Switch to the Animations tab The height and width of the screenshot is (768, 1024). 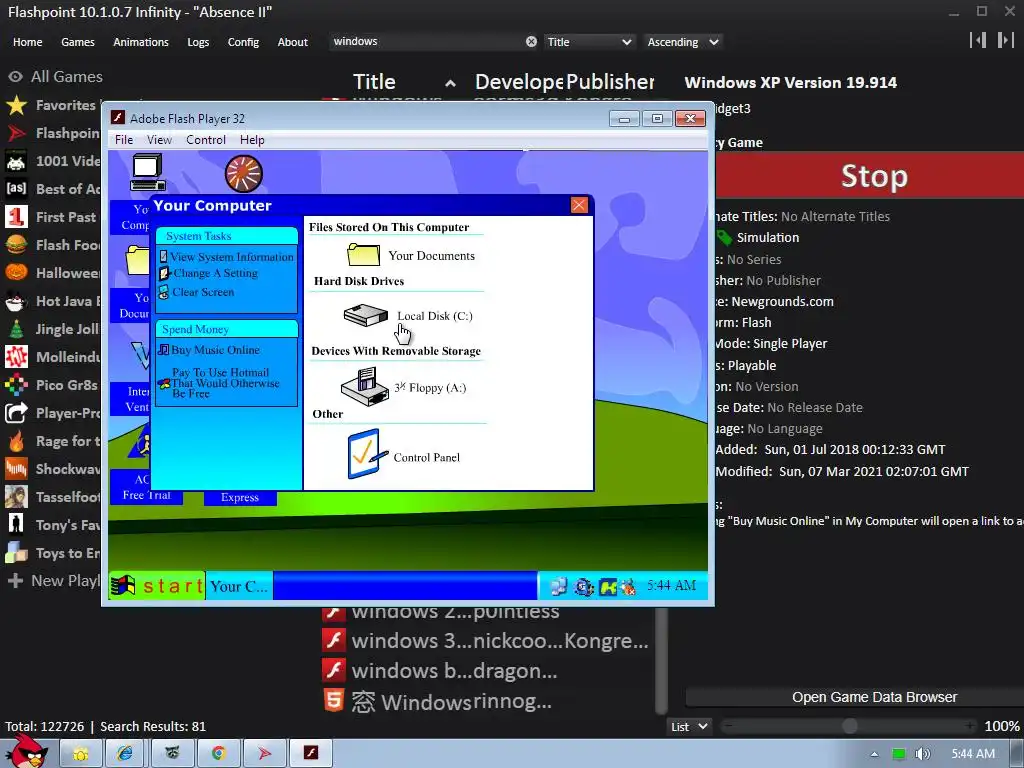pos(141,42)
